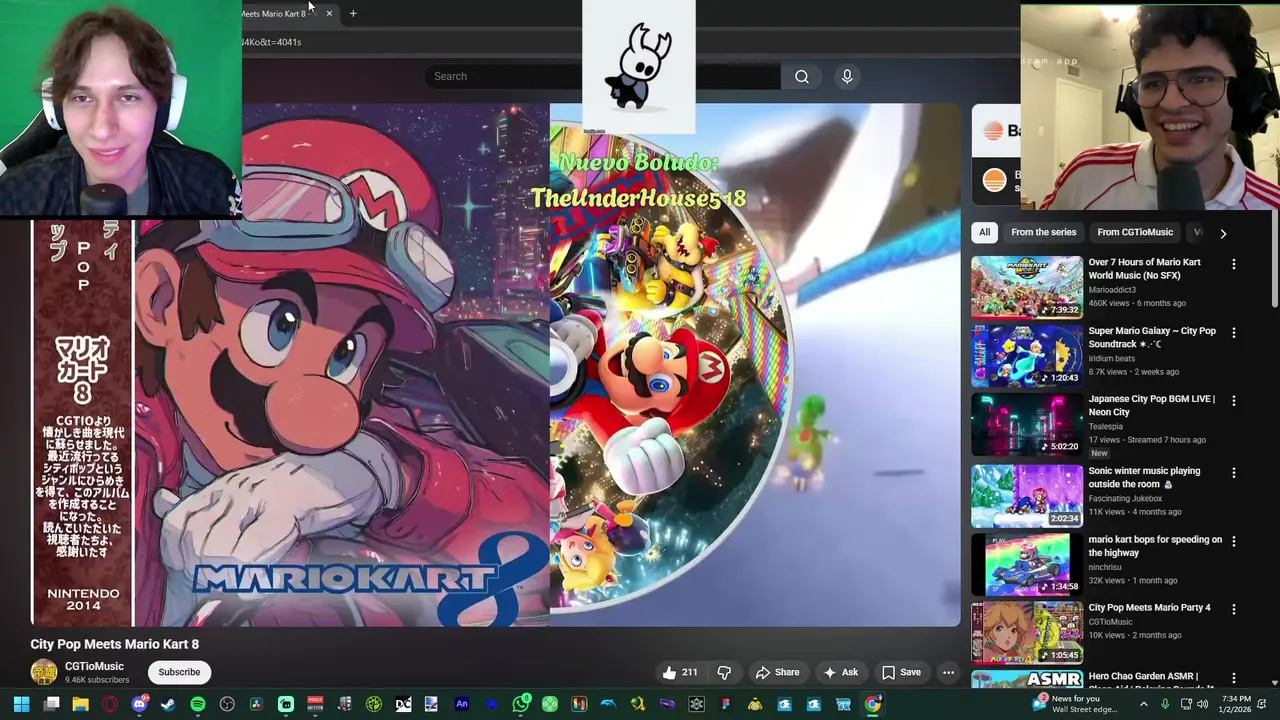Open options for Super Mario Galaxy City Pop video
The width and height of the screenshot is (1280, 720).
tap(1233, 332)
